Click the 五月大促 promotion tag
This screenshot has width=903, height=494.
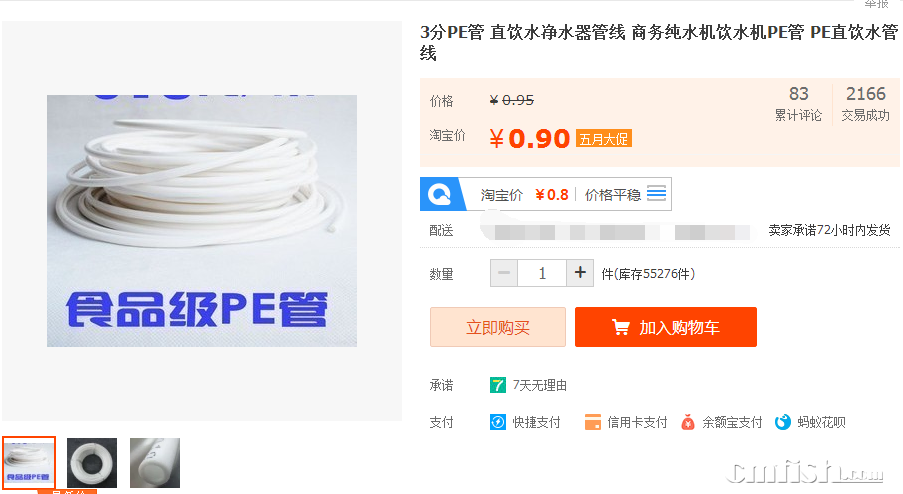coord(604,139)
